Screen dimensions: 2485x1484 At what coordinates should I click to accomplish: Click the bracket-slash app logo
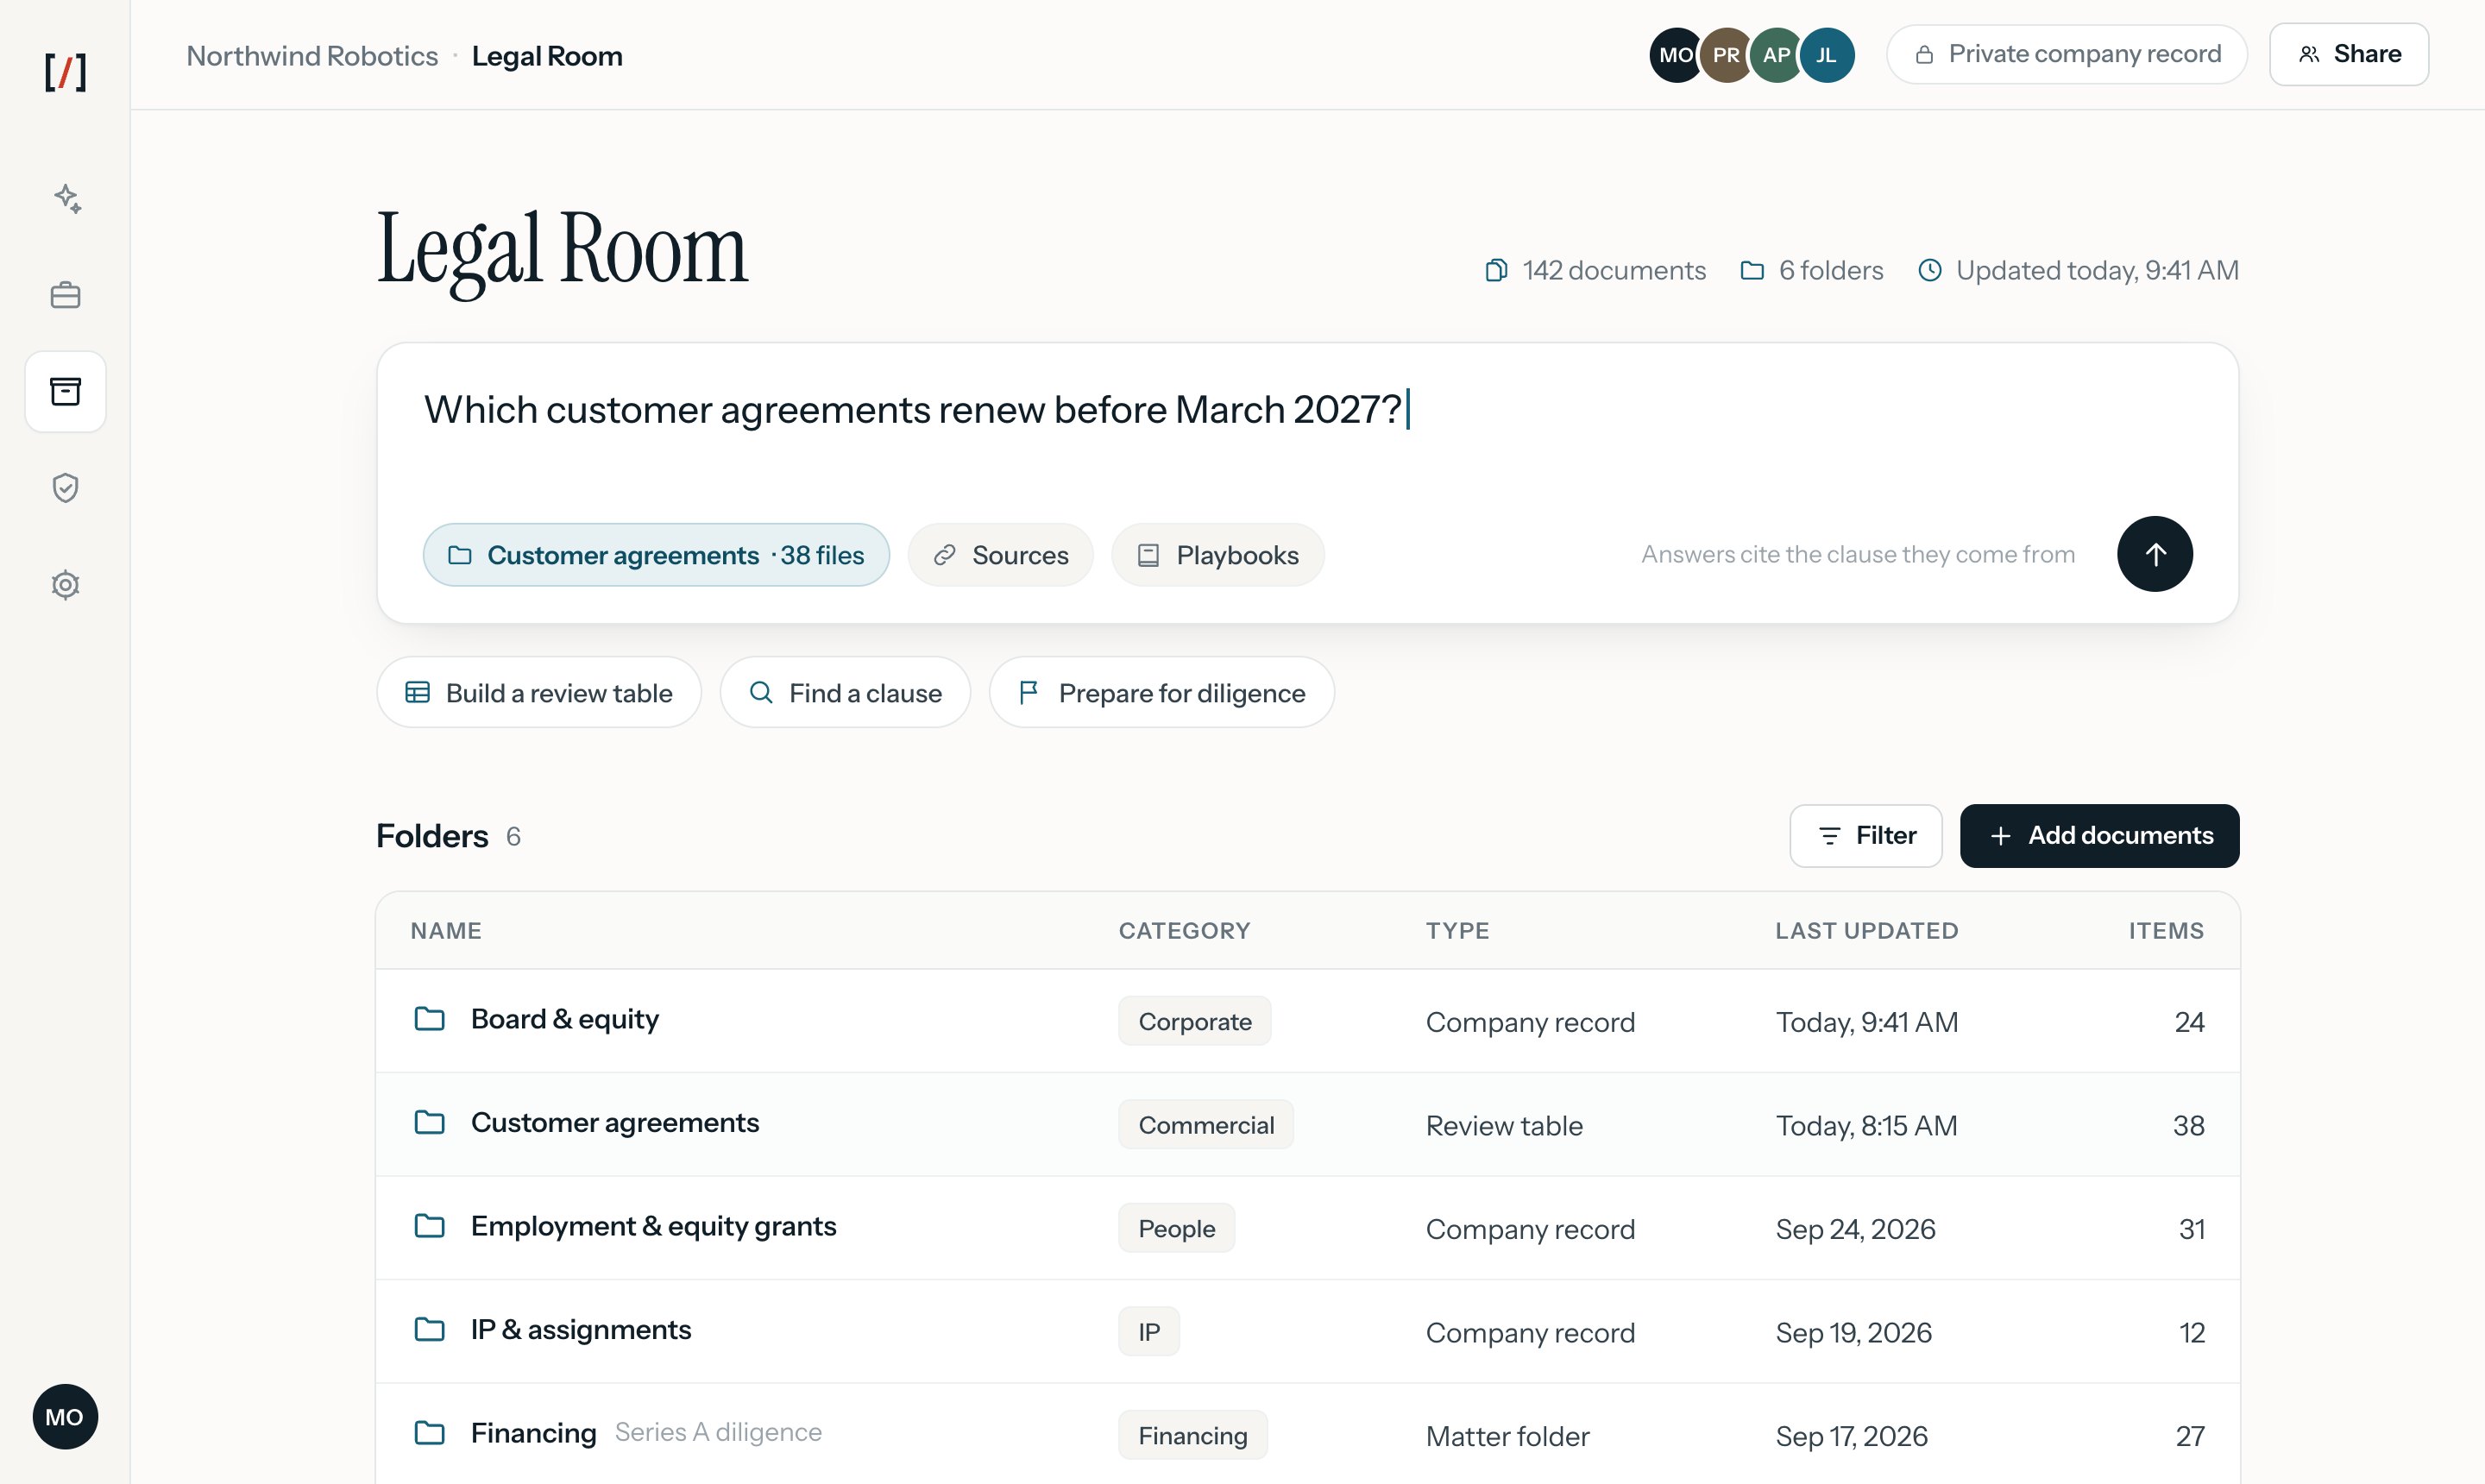pos(65,72)
